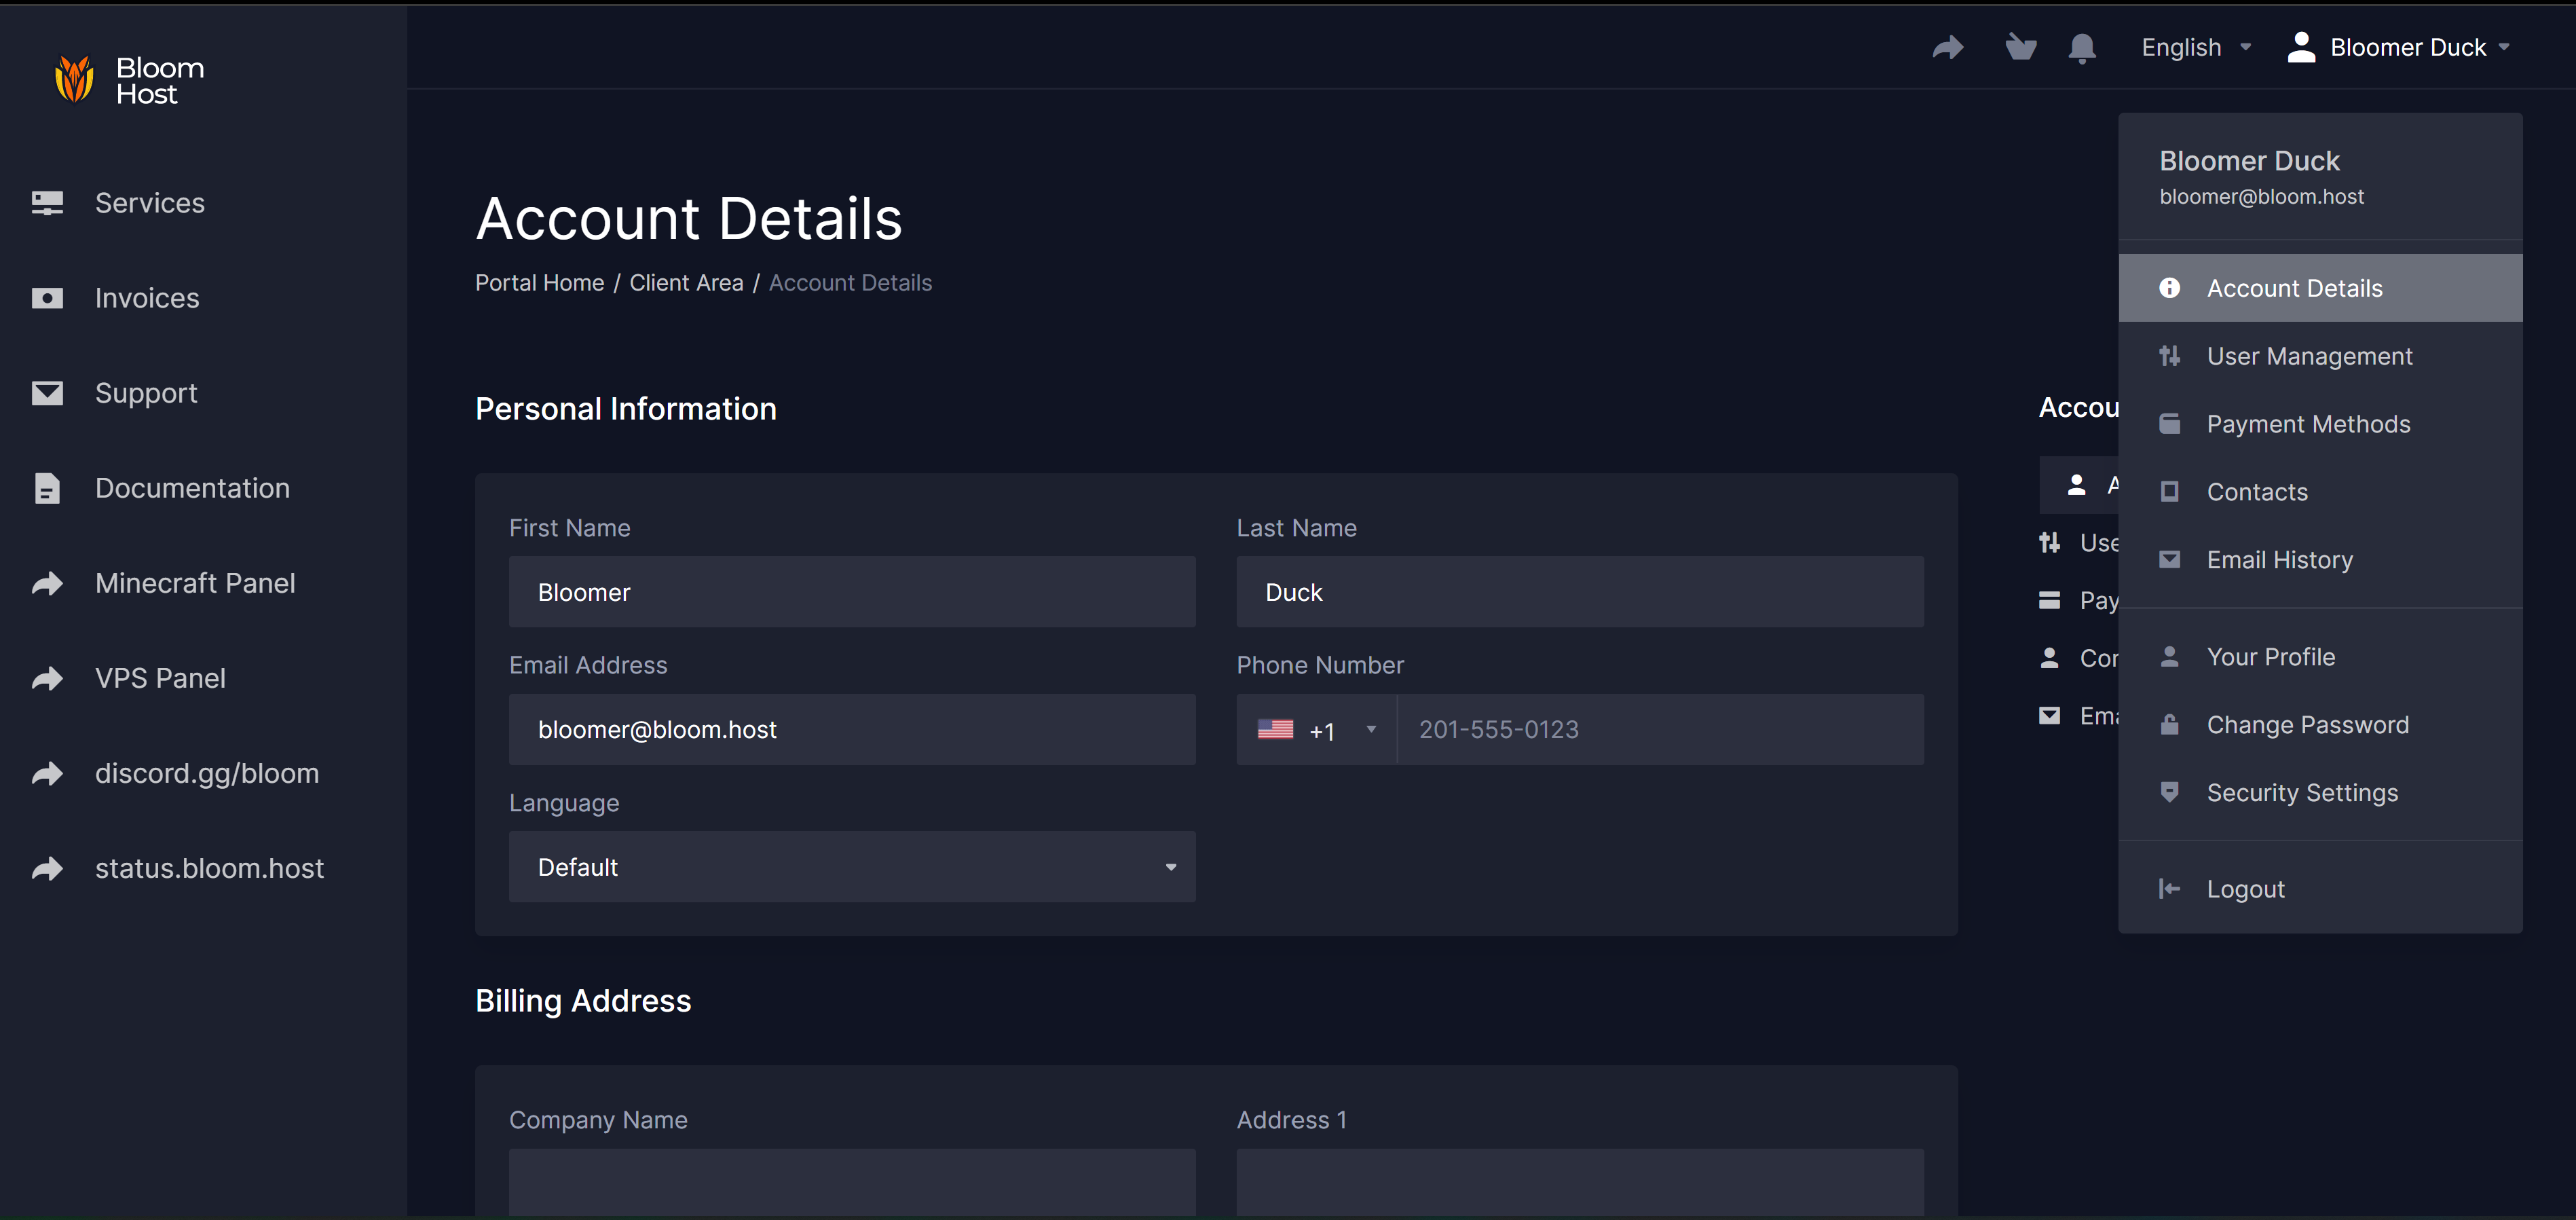2576x1220 pixels.
Task: Open the notifications bell icon
Action: [2082, 47]
